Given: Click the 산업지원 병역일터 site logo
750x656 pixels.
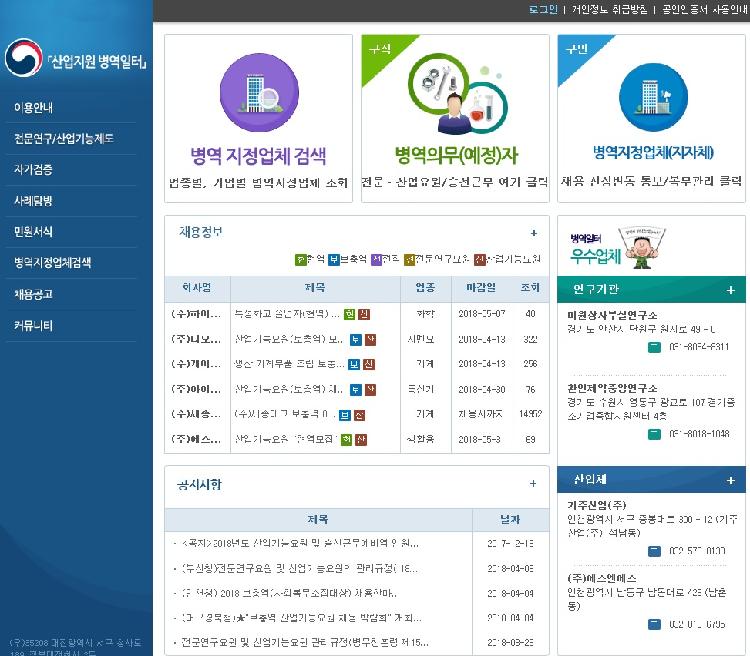Looking at the screenshot, I should pyautogui.click(x=76, y=60).
